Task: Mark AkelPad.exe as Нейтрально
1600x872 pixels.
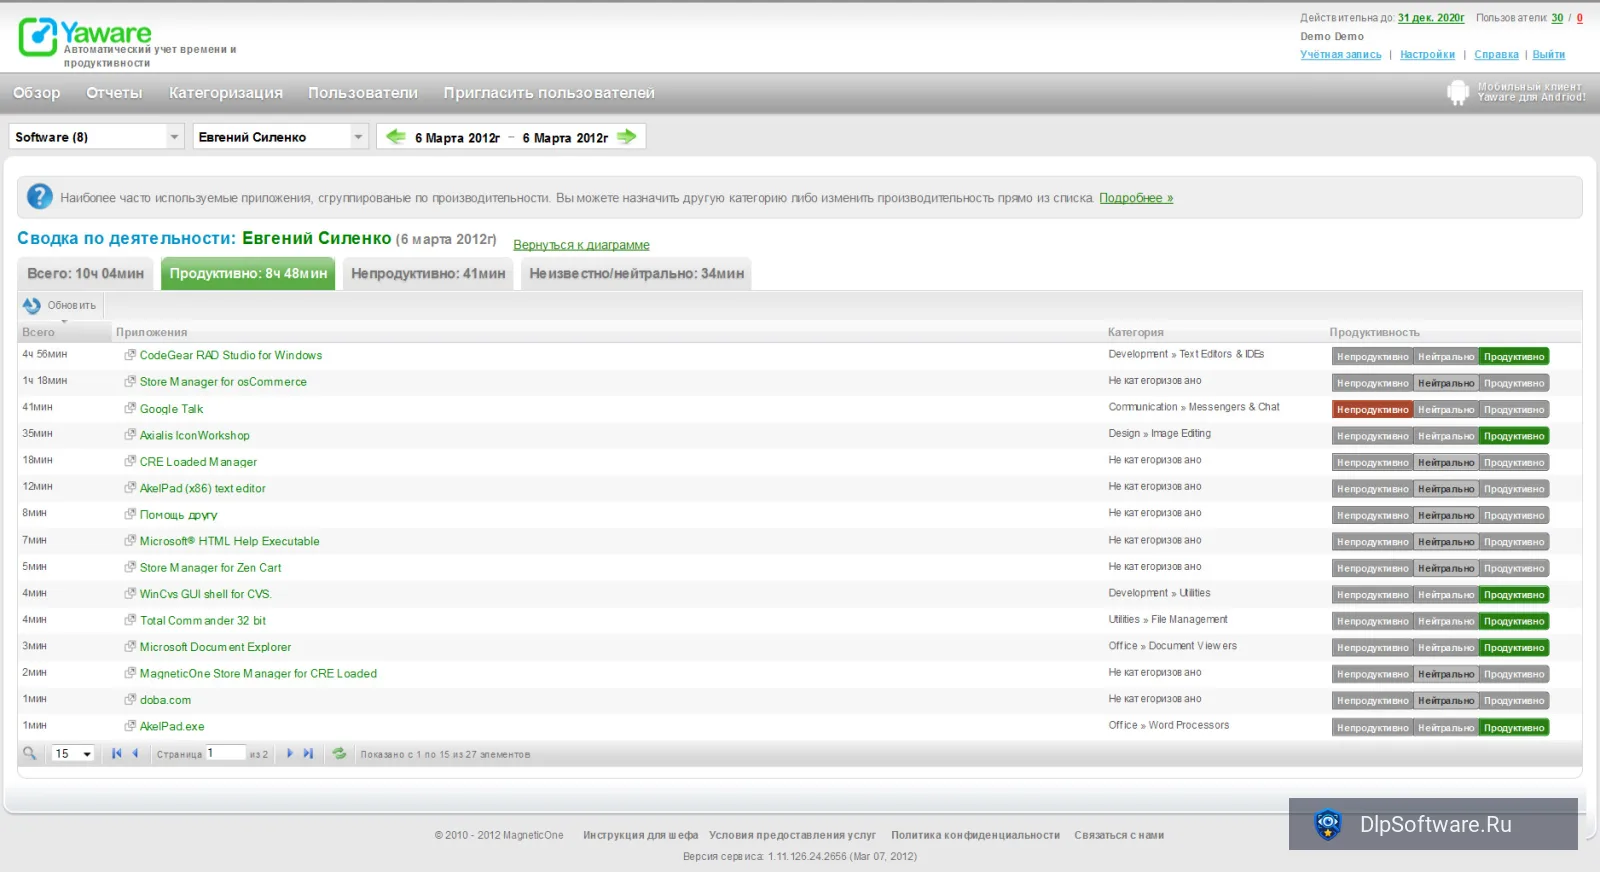Action: (1446, 727)
